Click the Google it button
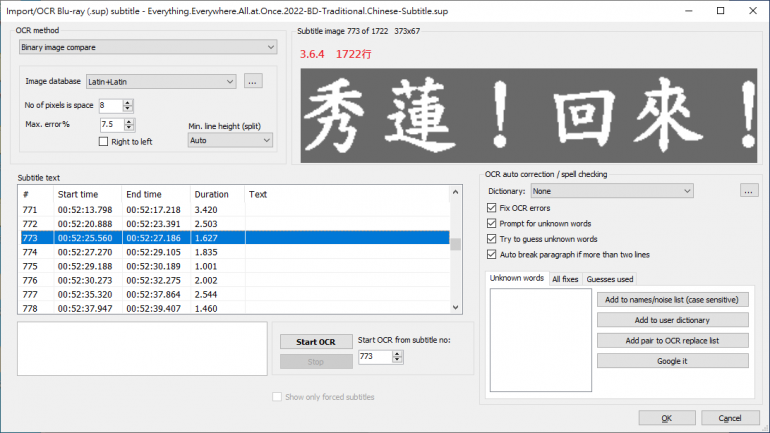 (x=672, y=361)
